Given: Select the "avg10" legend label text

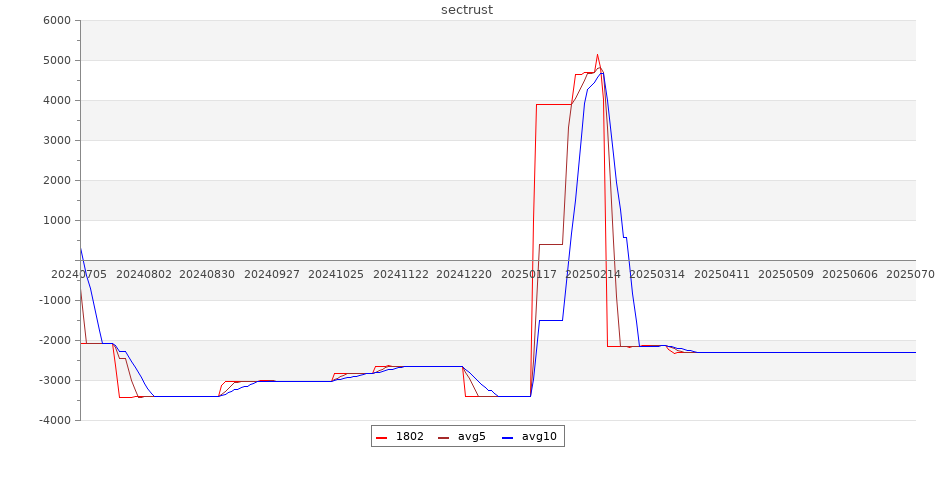Looking at the screenshot, I should pyautogui.click(x=539, y=436).
